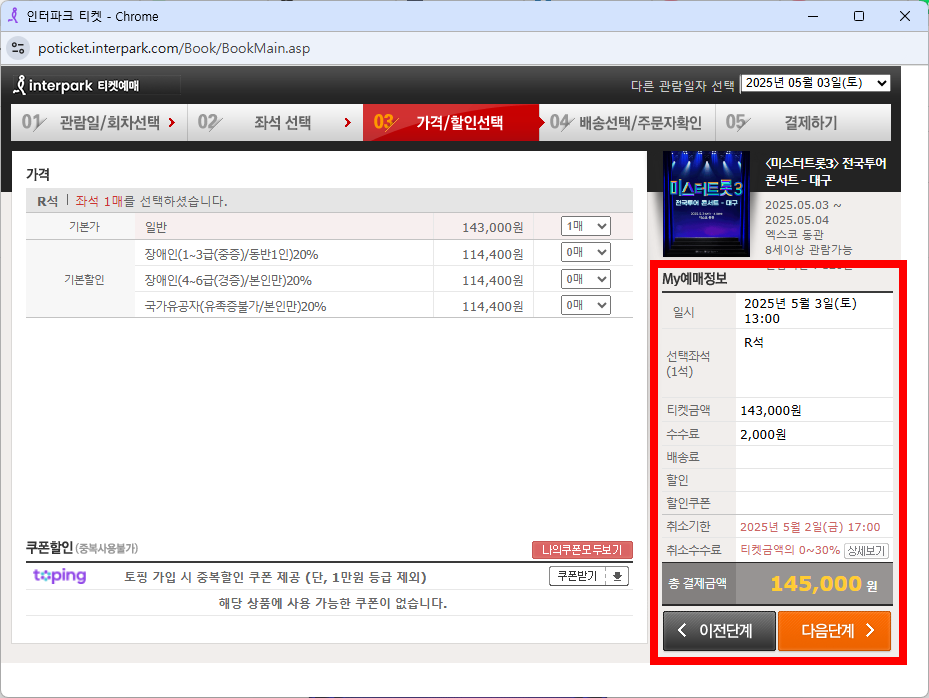
Task: Click the R석 selected seat value
Action: pyautogui.click(x=754, y=342)
